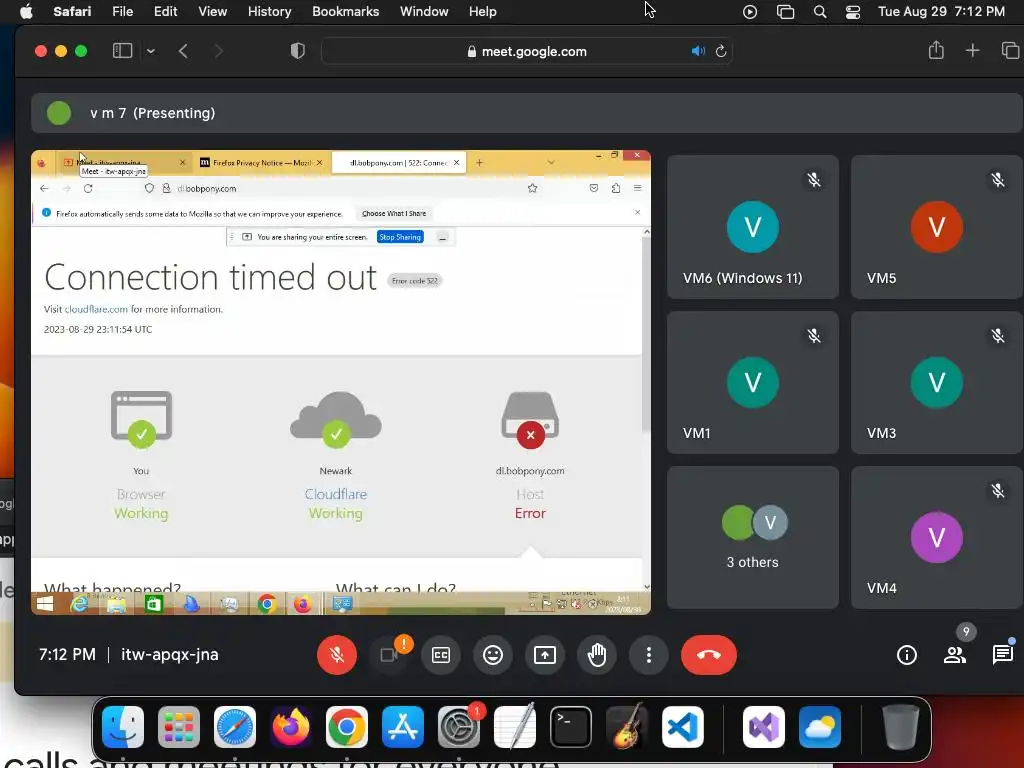Open GarageBand from the Dock

coord(627,727)
